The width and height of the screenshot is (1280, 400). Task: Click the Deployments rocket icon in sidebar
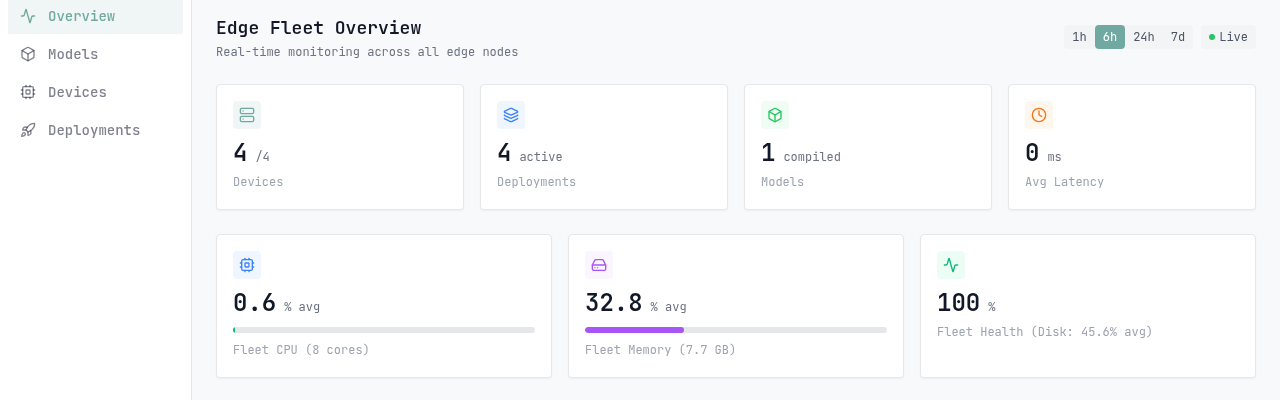(x=28, y=130)
